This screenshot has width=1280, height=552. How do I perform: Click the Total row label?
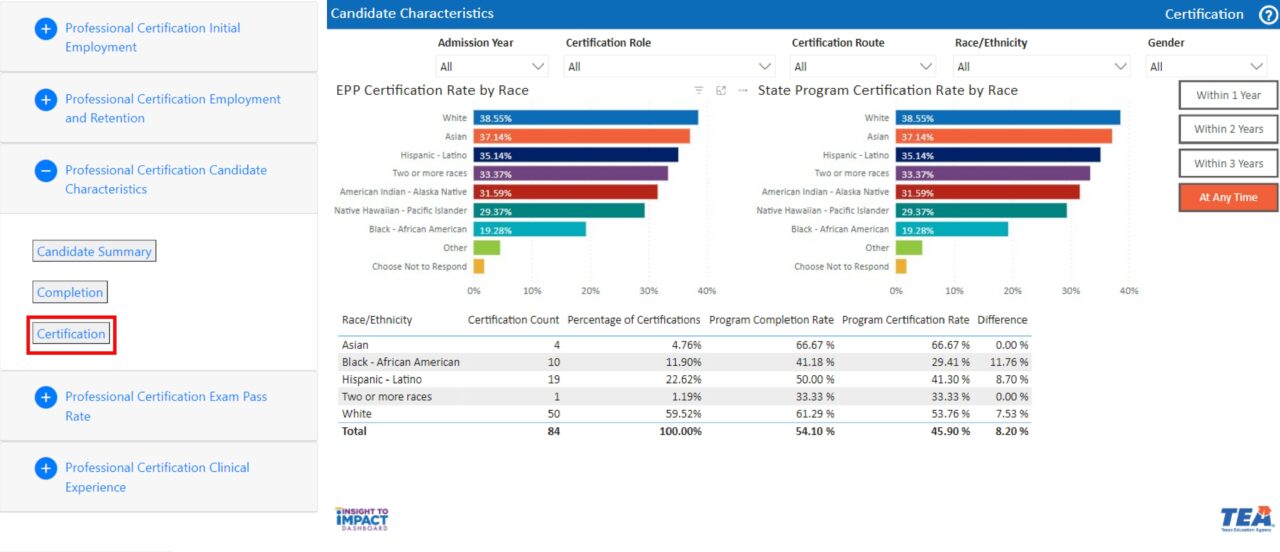[x=354, y=431]
